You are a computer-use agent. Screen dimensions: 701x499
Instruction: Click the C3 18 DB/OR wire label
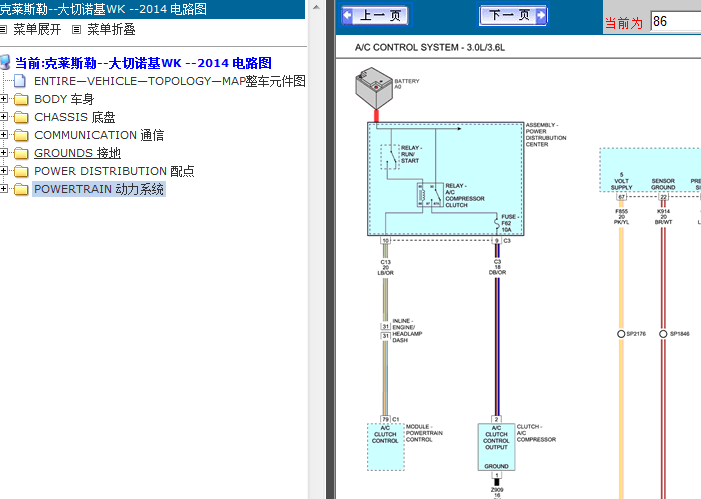point(497,267)
